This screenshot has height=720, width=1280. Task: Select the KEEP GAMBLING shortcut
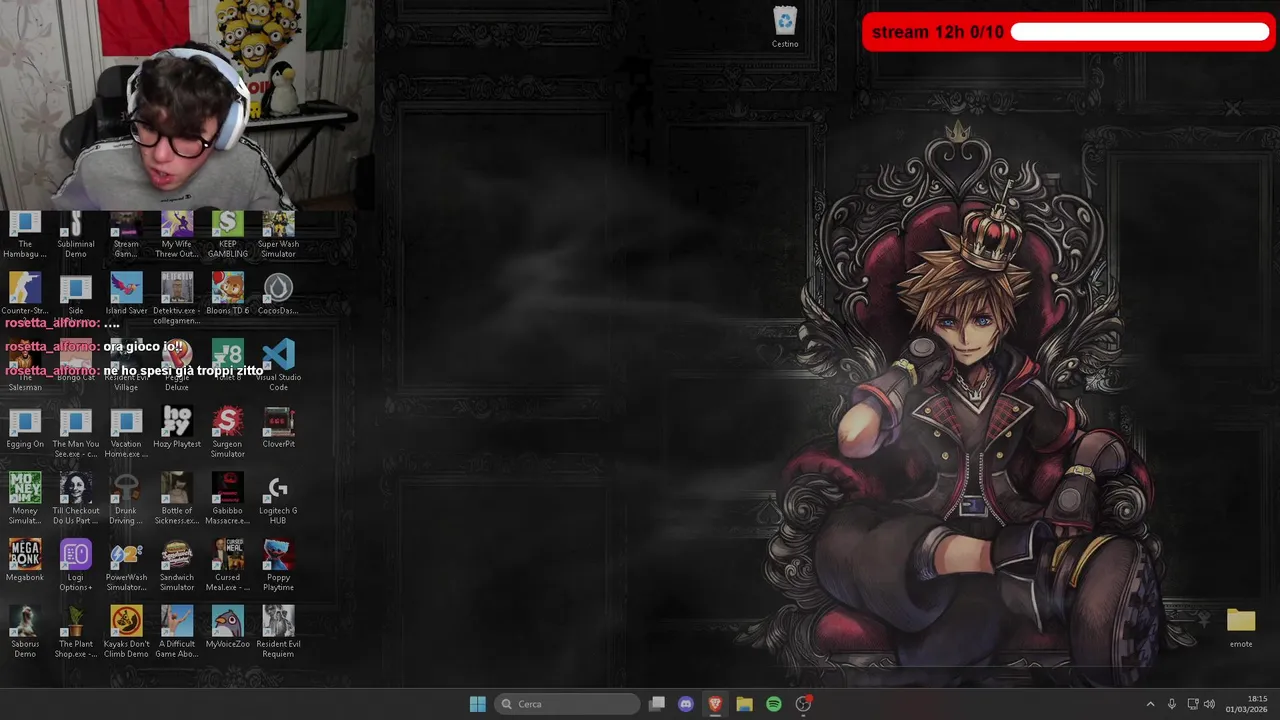pyautogui.click(x=228, y=236)
